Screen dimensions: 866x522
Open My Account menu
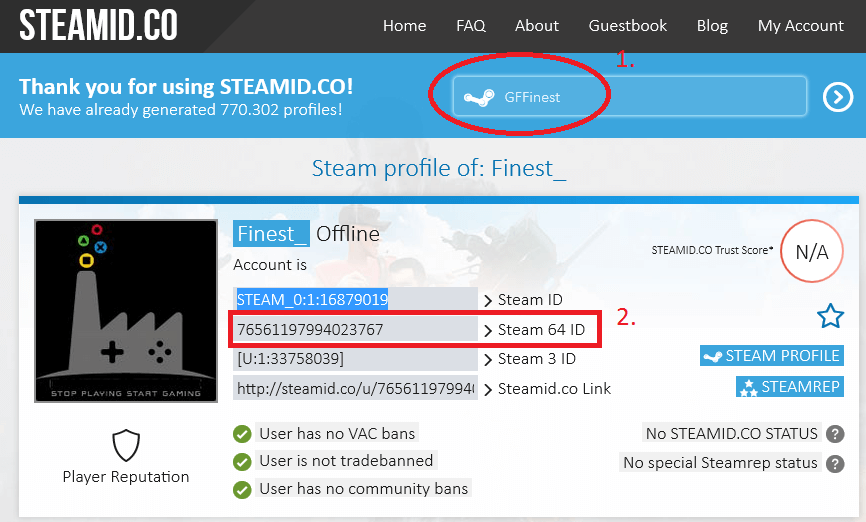pos(800,26)
